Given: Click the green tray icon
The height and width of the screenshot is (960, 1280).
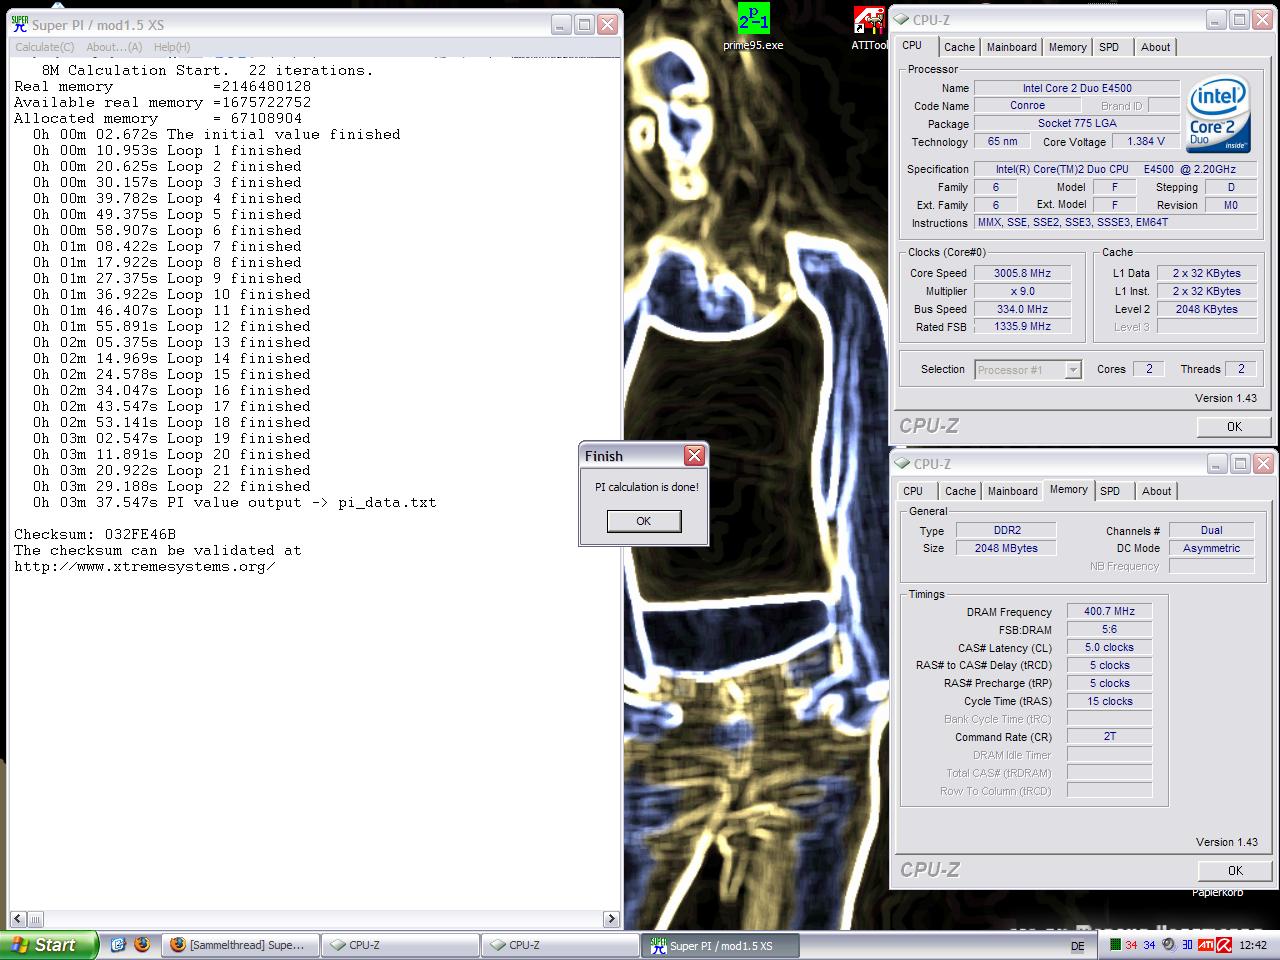Looking at the screenshot, I should [x=1115, y=945].
